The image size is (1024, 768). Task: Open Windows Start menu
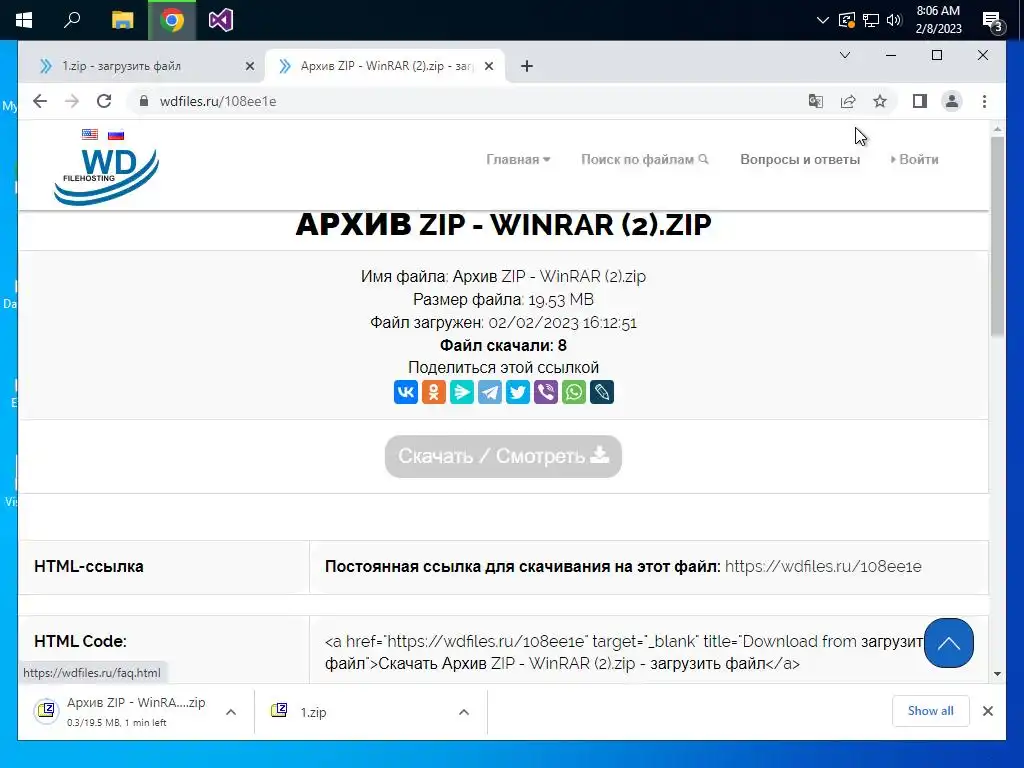[x=24, y=20]
